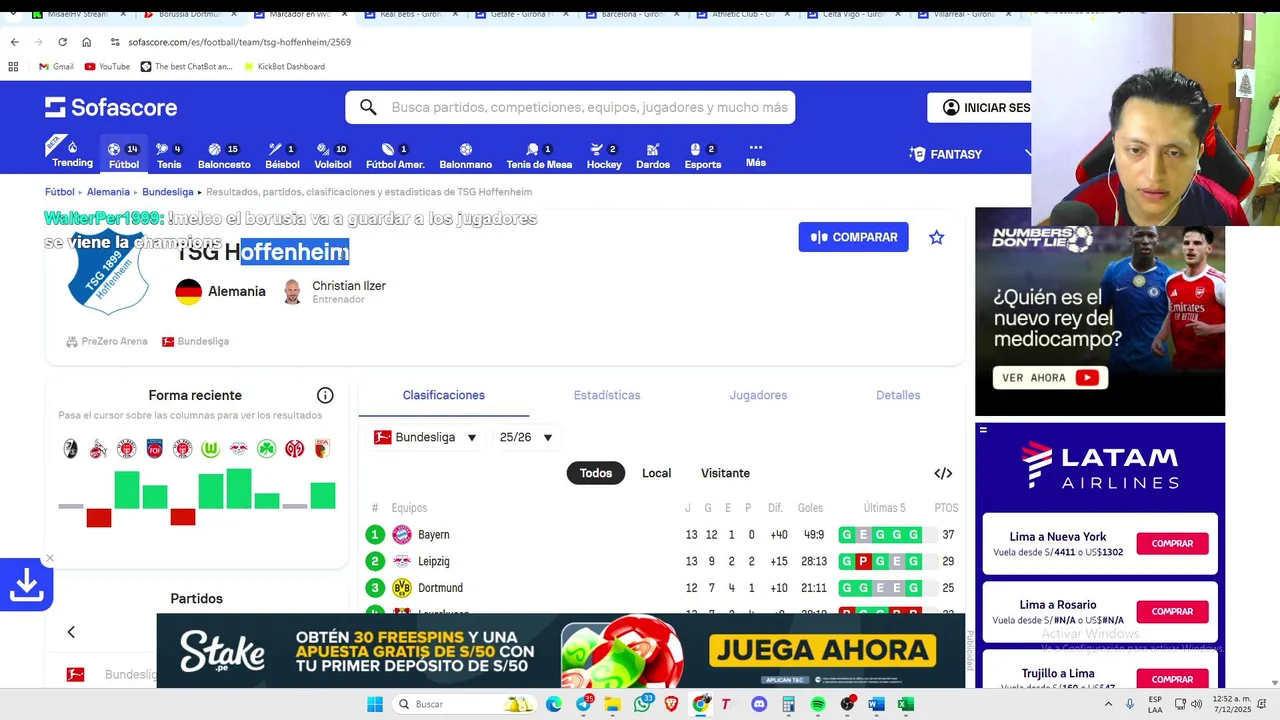
Task: Expand the 25/26 season dropdown
Action: 526,437
